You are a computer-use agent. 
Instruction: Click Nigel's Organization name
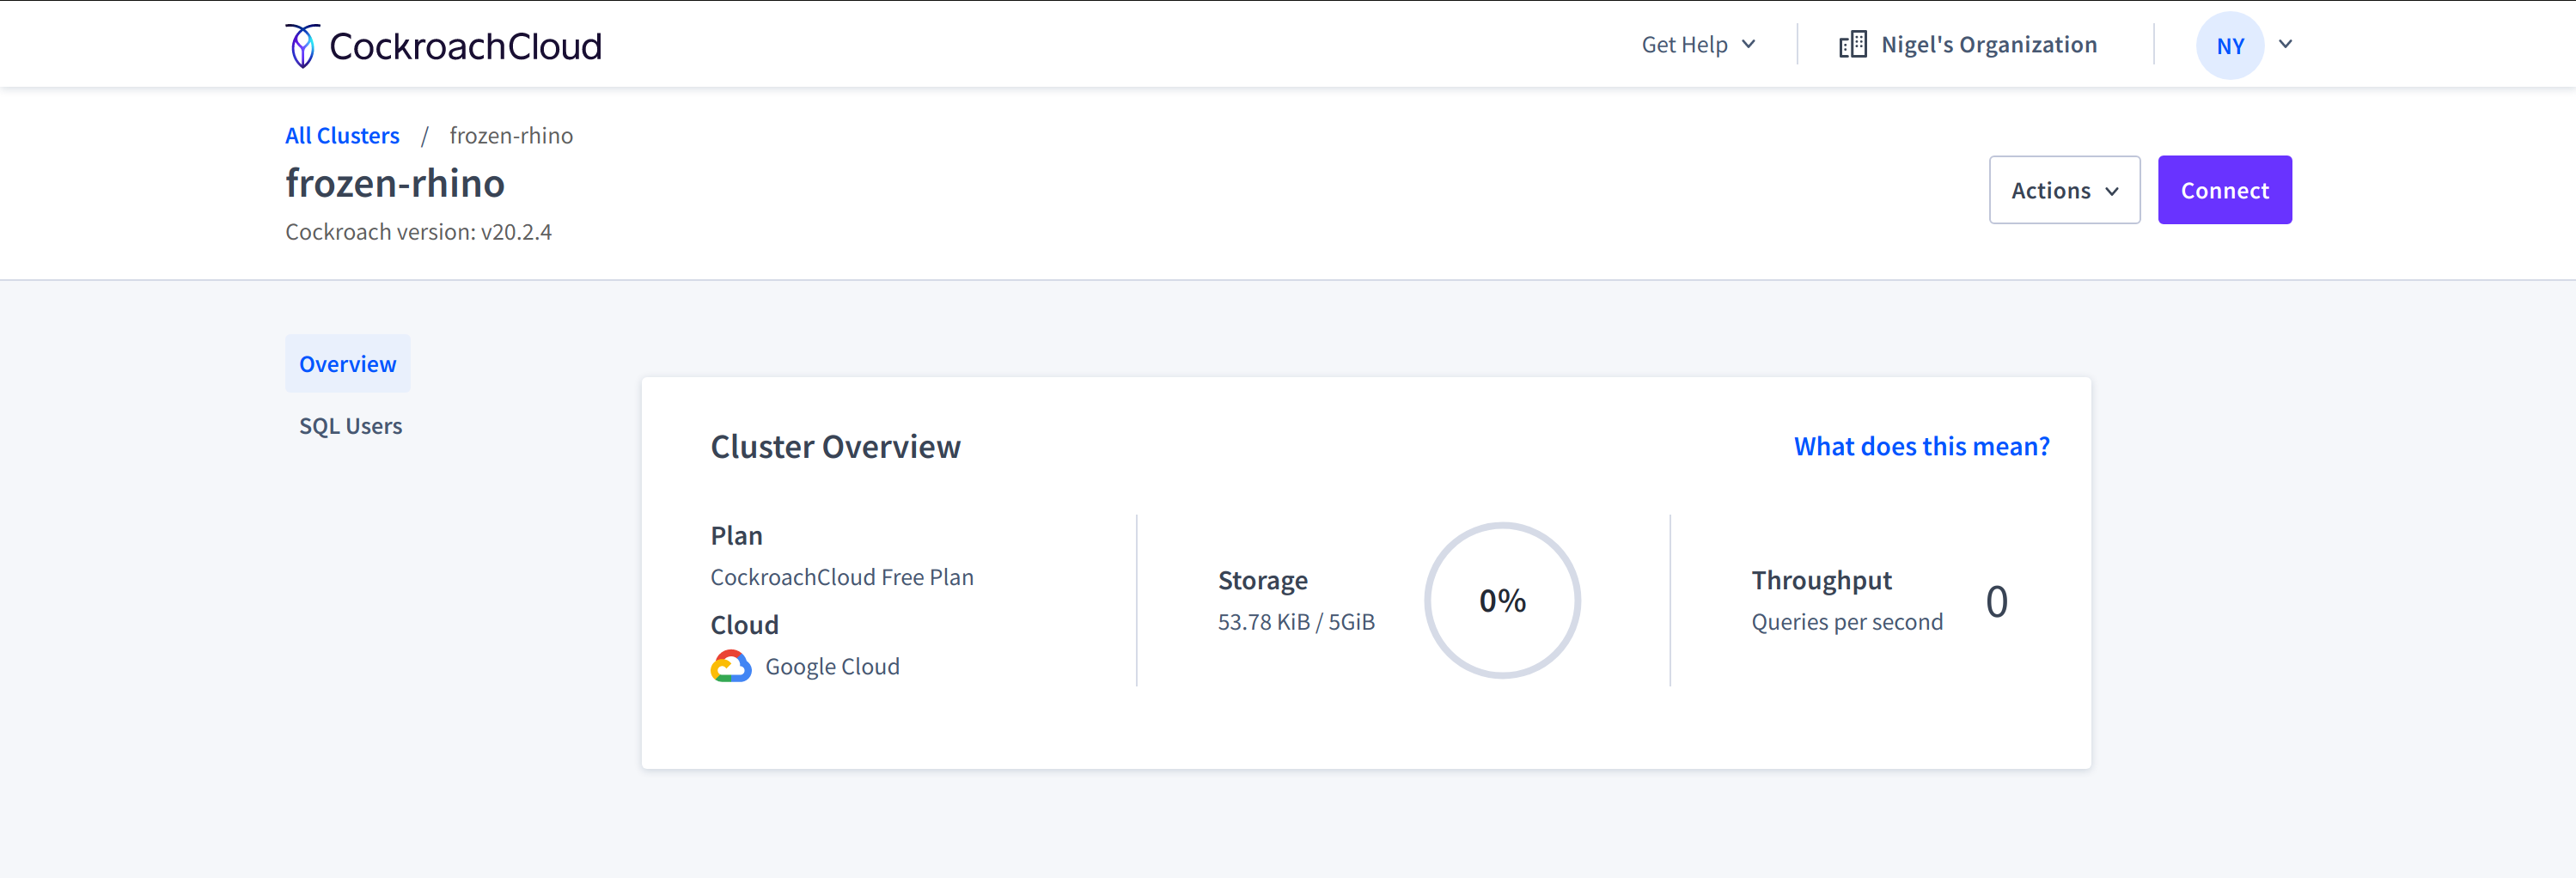click(1988, 45)
